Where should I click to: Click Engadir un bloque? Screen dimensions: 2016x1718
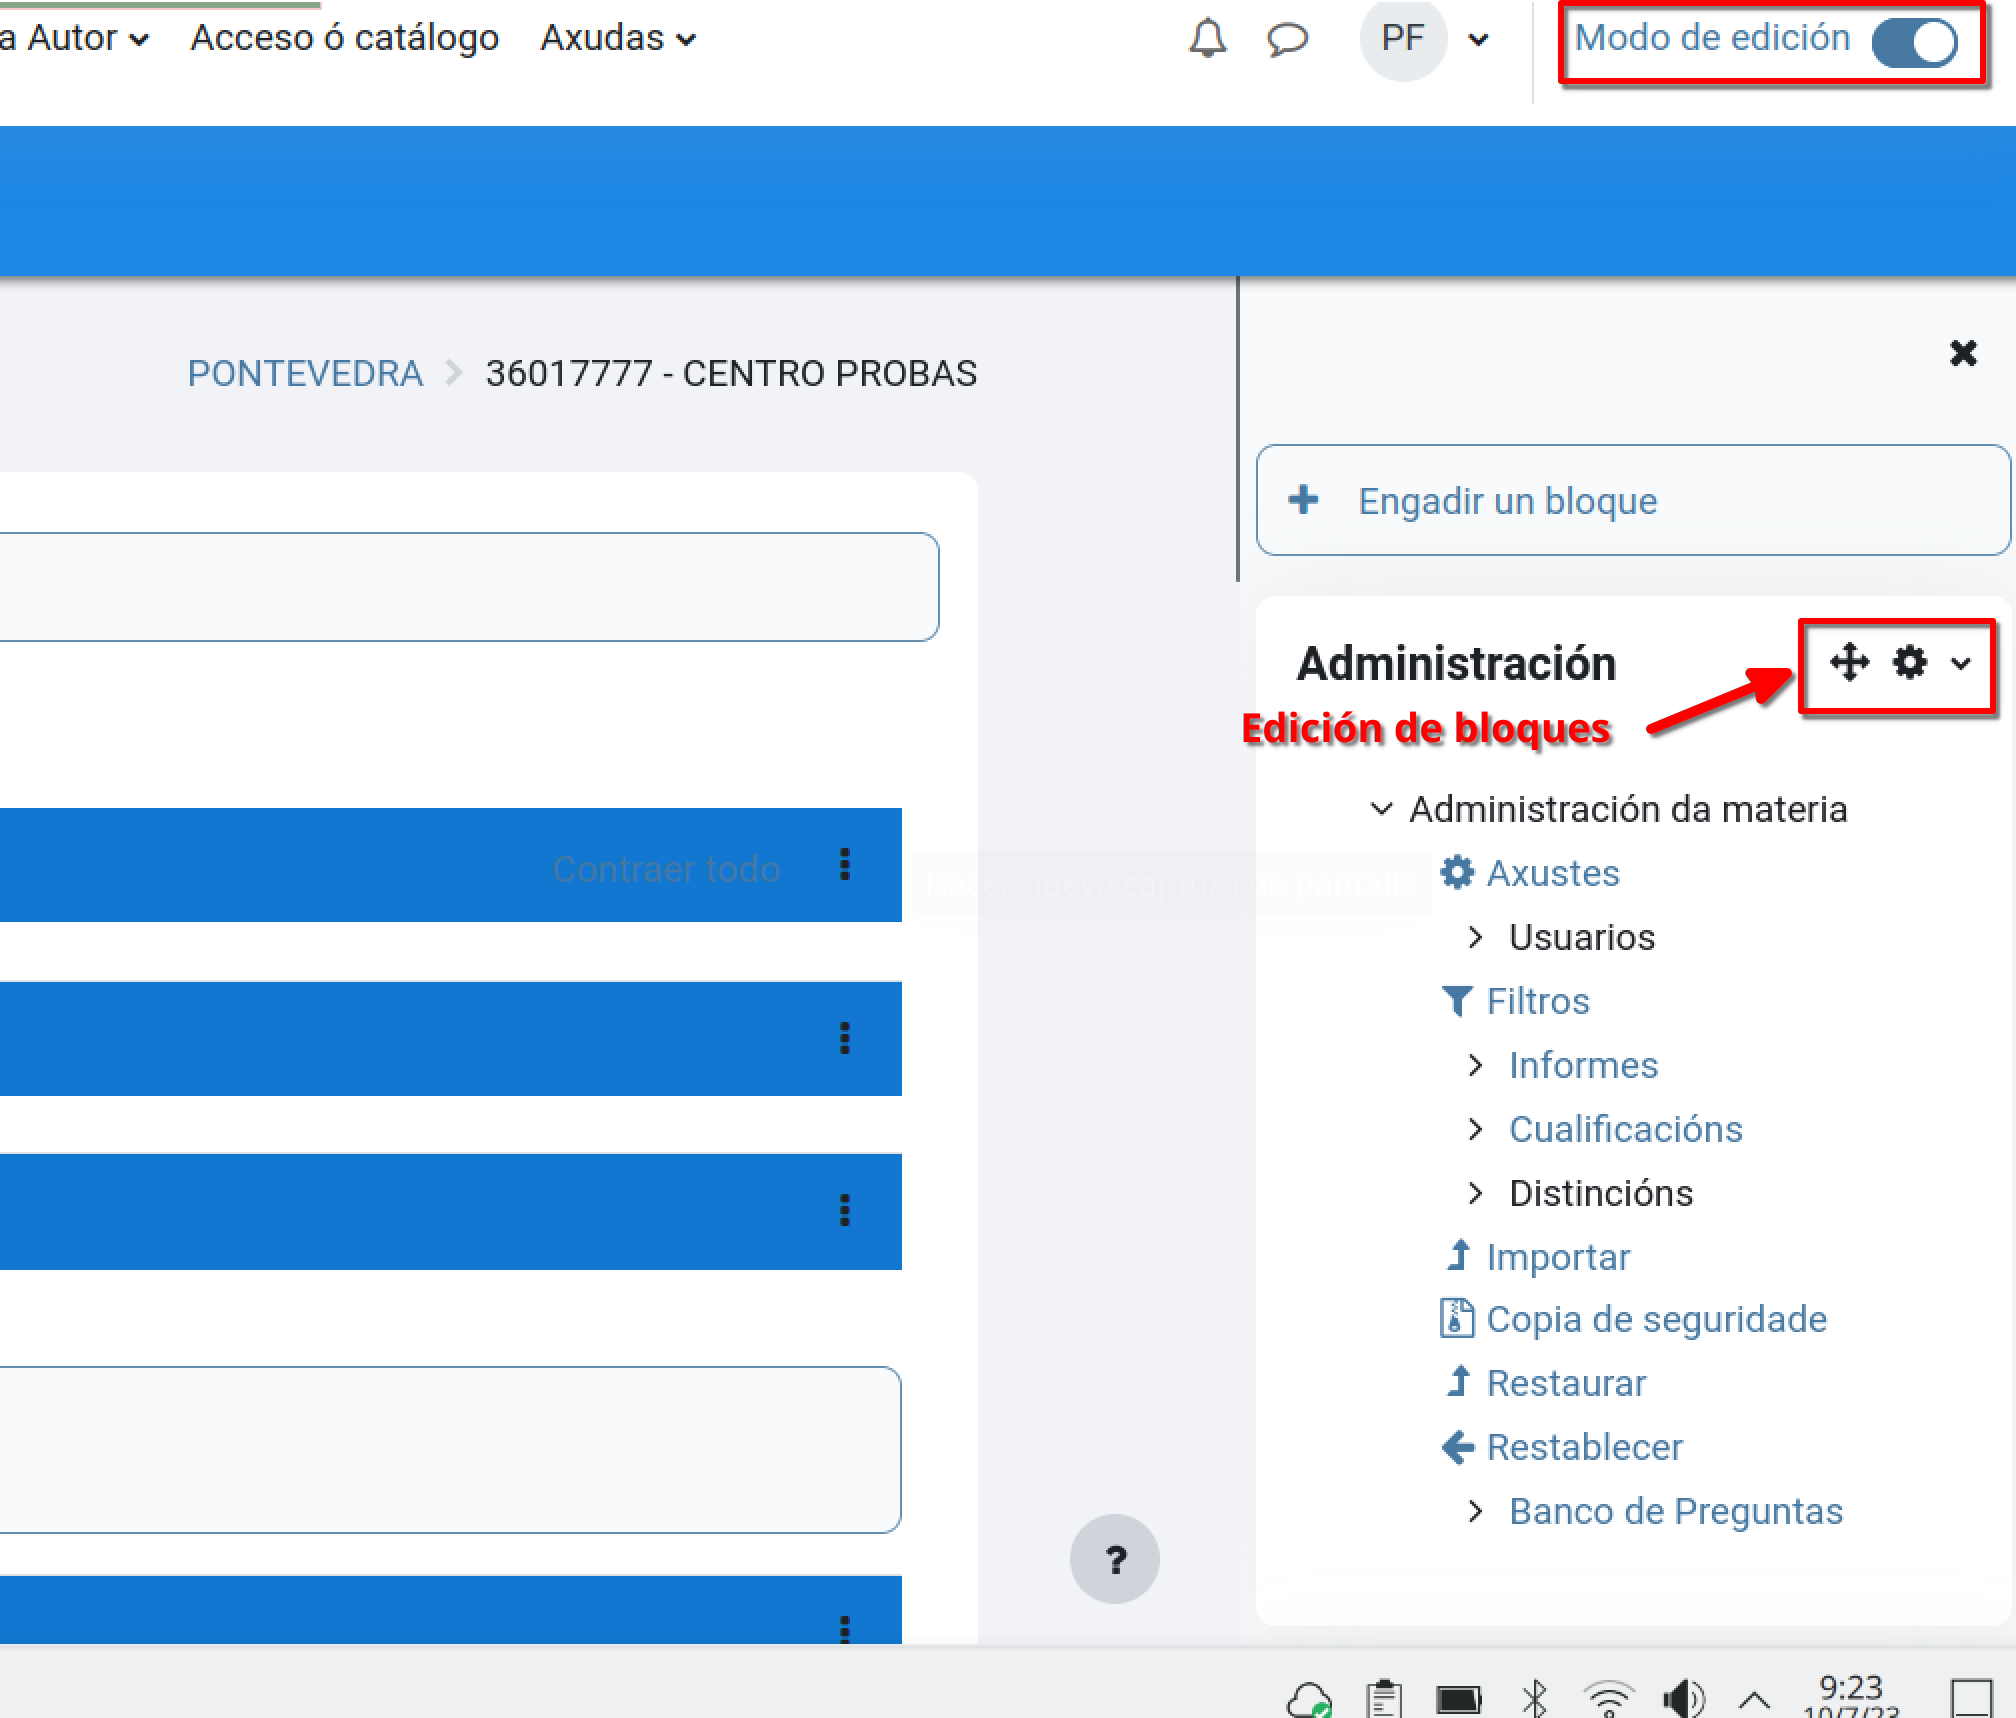tap(1506, 500)
